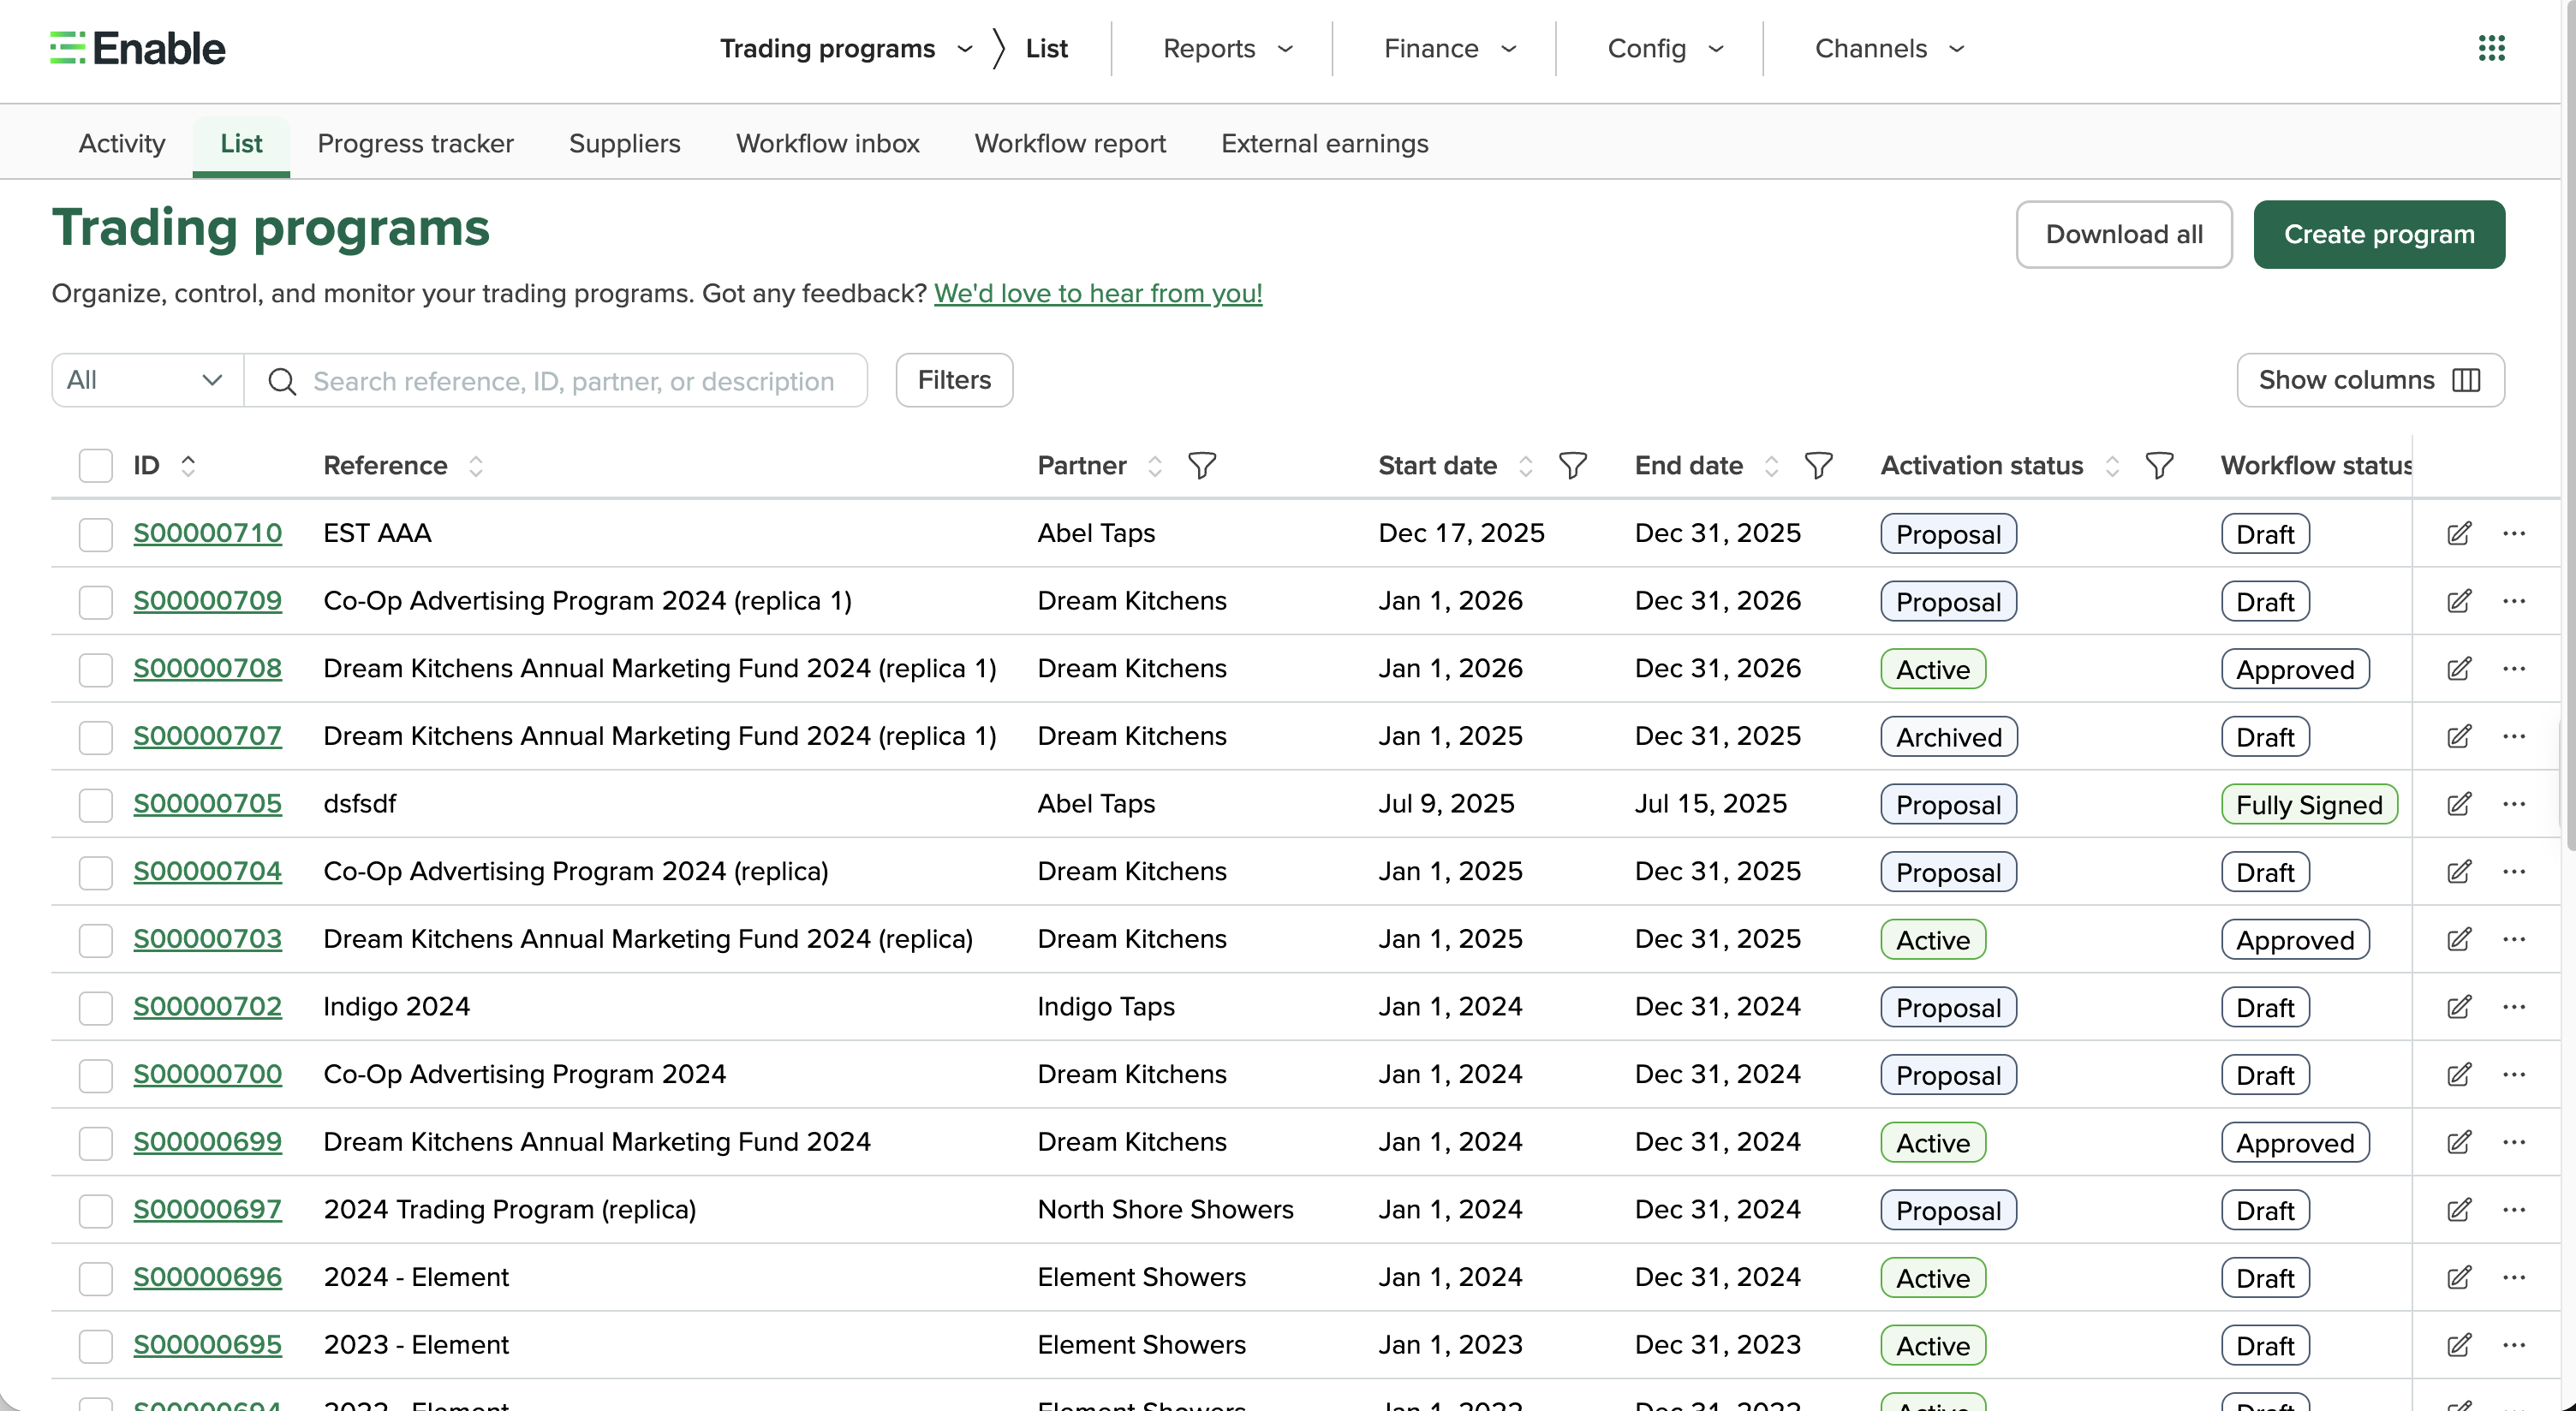
Task: Edit Indigo 2024 program pencil icon
Action: click(x=2459, y=1007)
